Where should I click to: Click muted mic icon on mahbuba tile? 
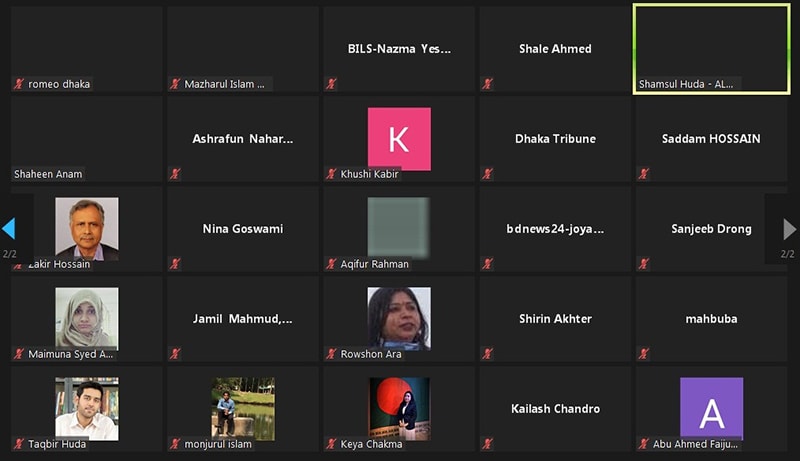[643, 354]
